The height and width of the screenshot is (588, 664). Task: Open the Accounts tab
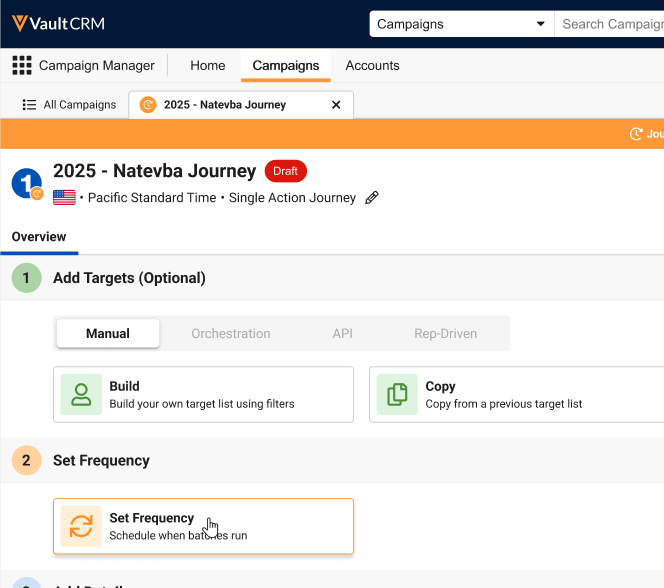[372, 66]
